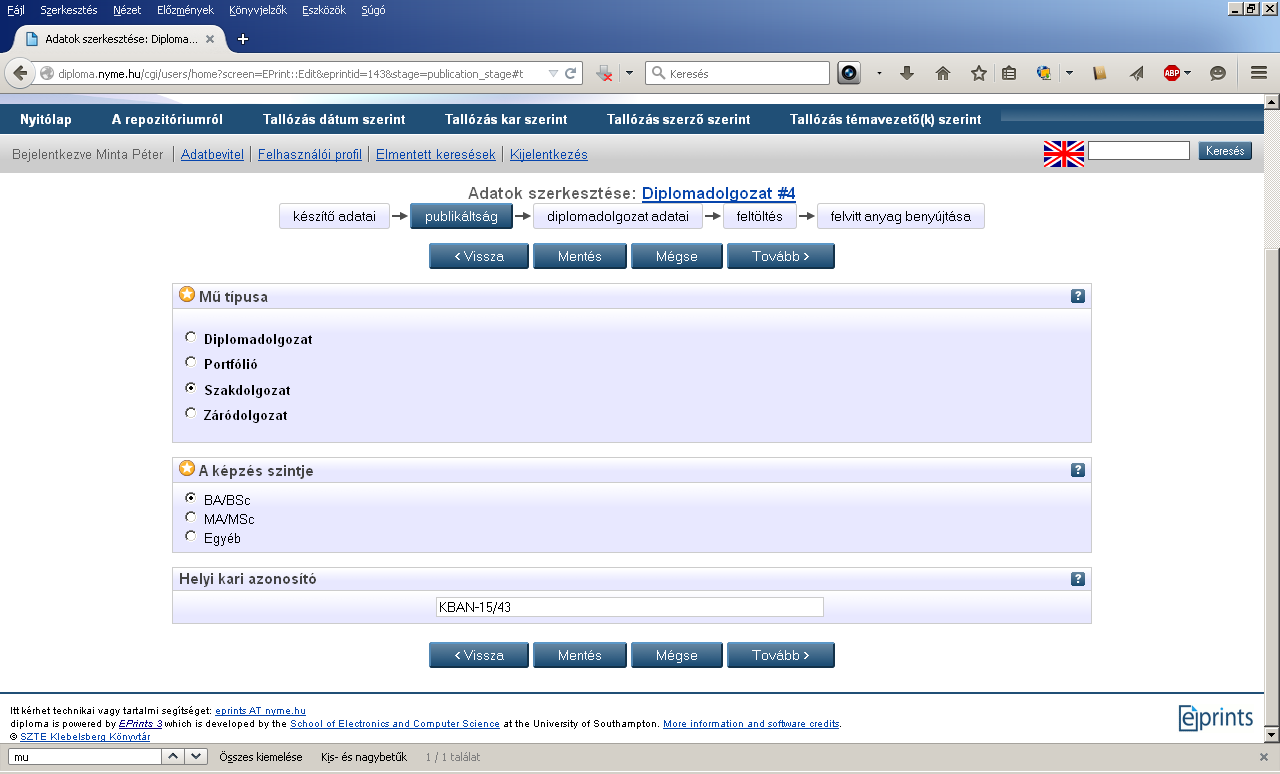This screenshot has width=1280, height=774.
Task: Go to the Nyitólap navigation item
Action: (x=46, y=119)
